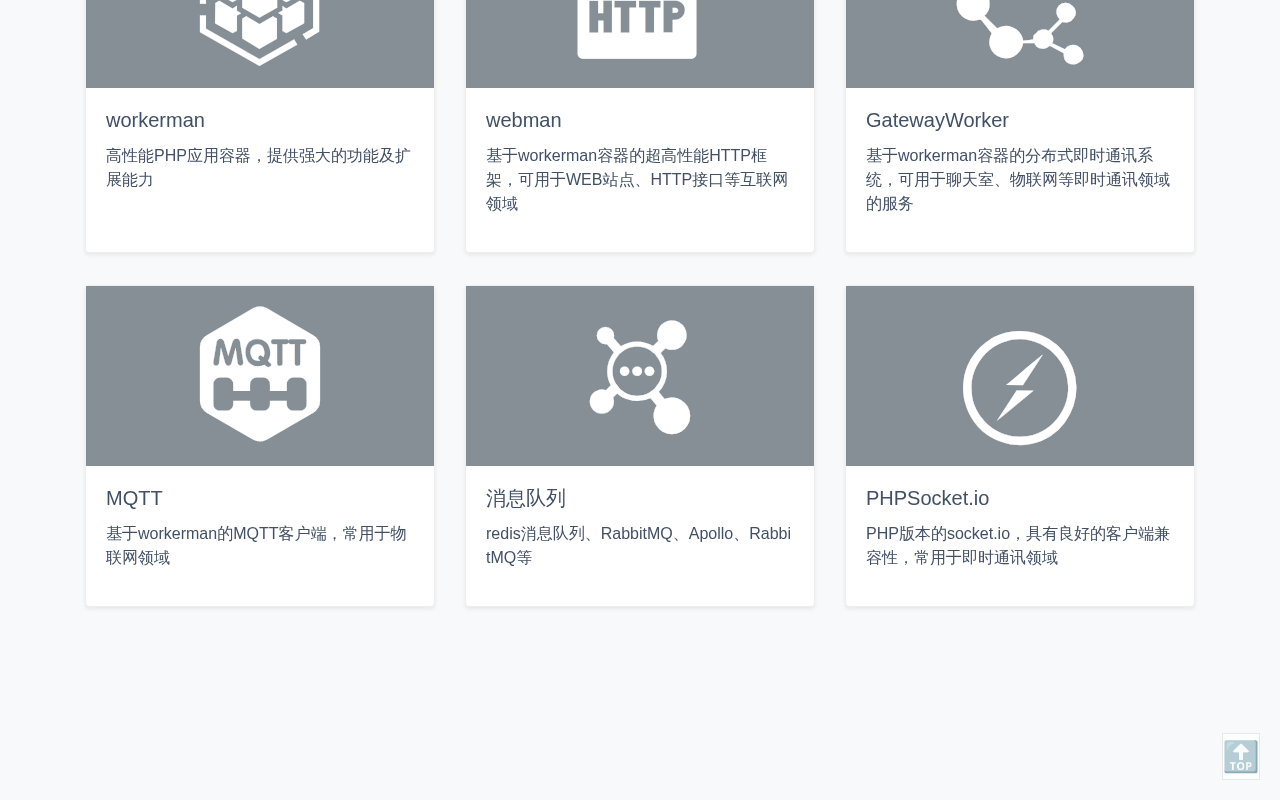Click the MQTT hexagon icon

[x=260, y=374]
